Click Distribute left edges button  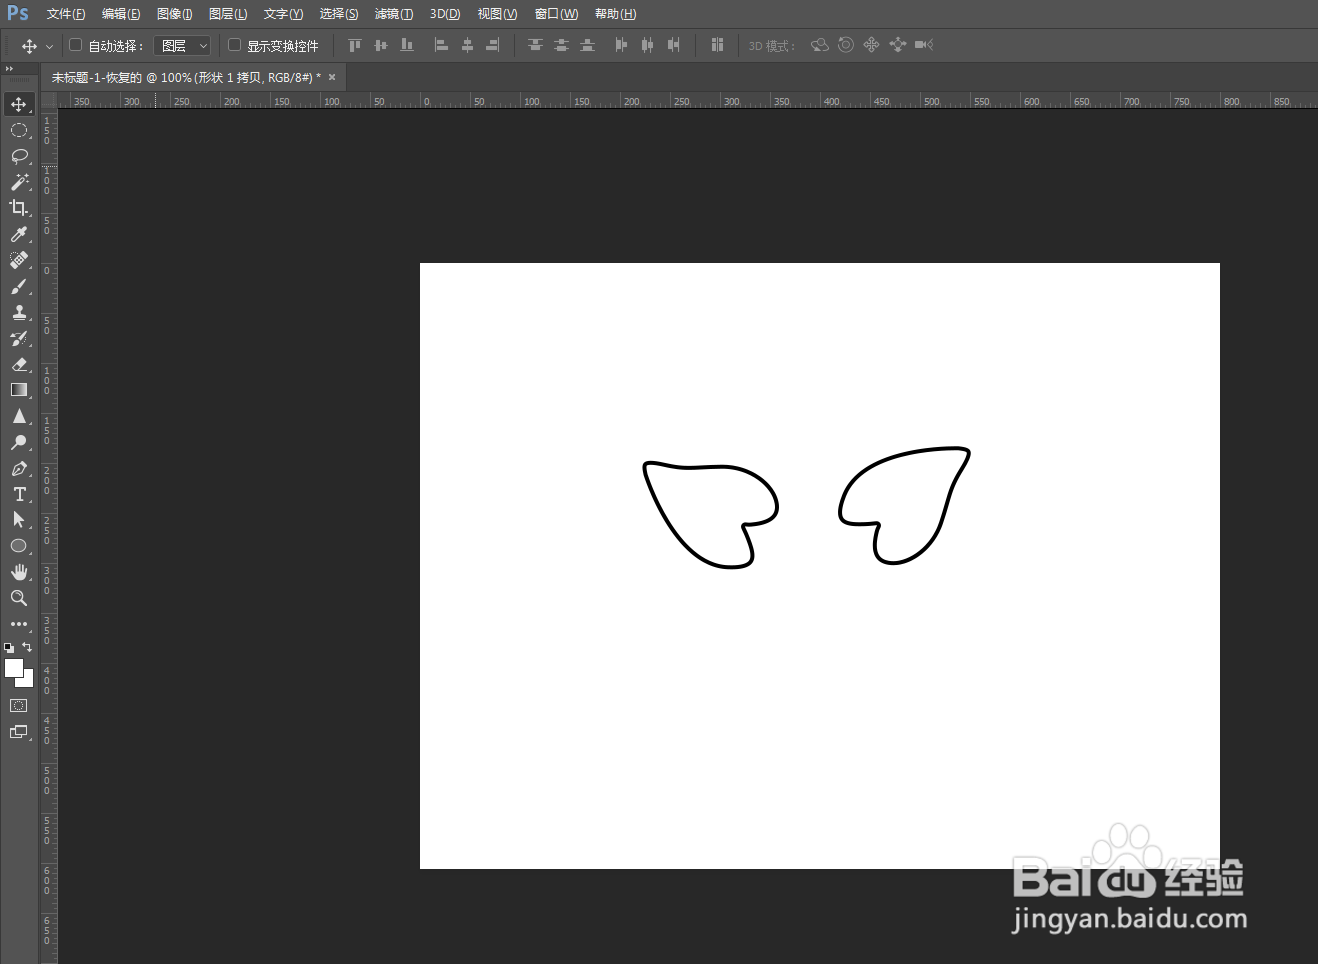621,45
